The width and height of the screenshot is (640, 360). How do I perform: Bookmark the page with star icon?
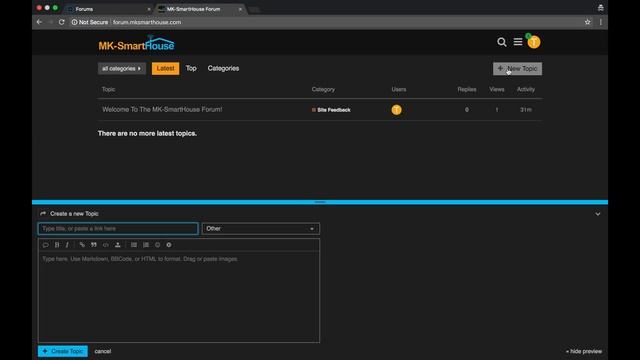pos(587,22)
